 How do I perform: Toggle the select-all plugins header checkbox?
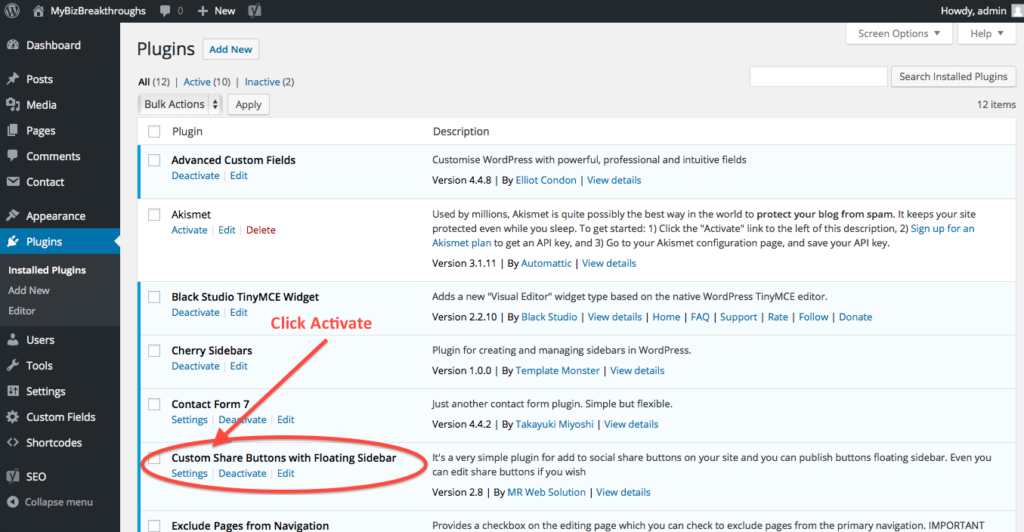pos(154,131)
